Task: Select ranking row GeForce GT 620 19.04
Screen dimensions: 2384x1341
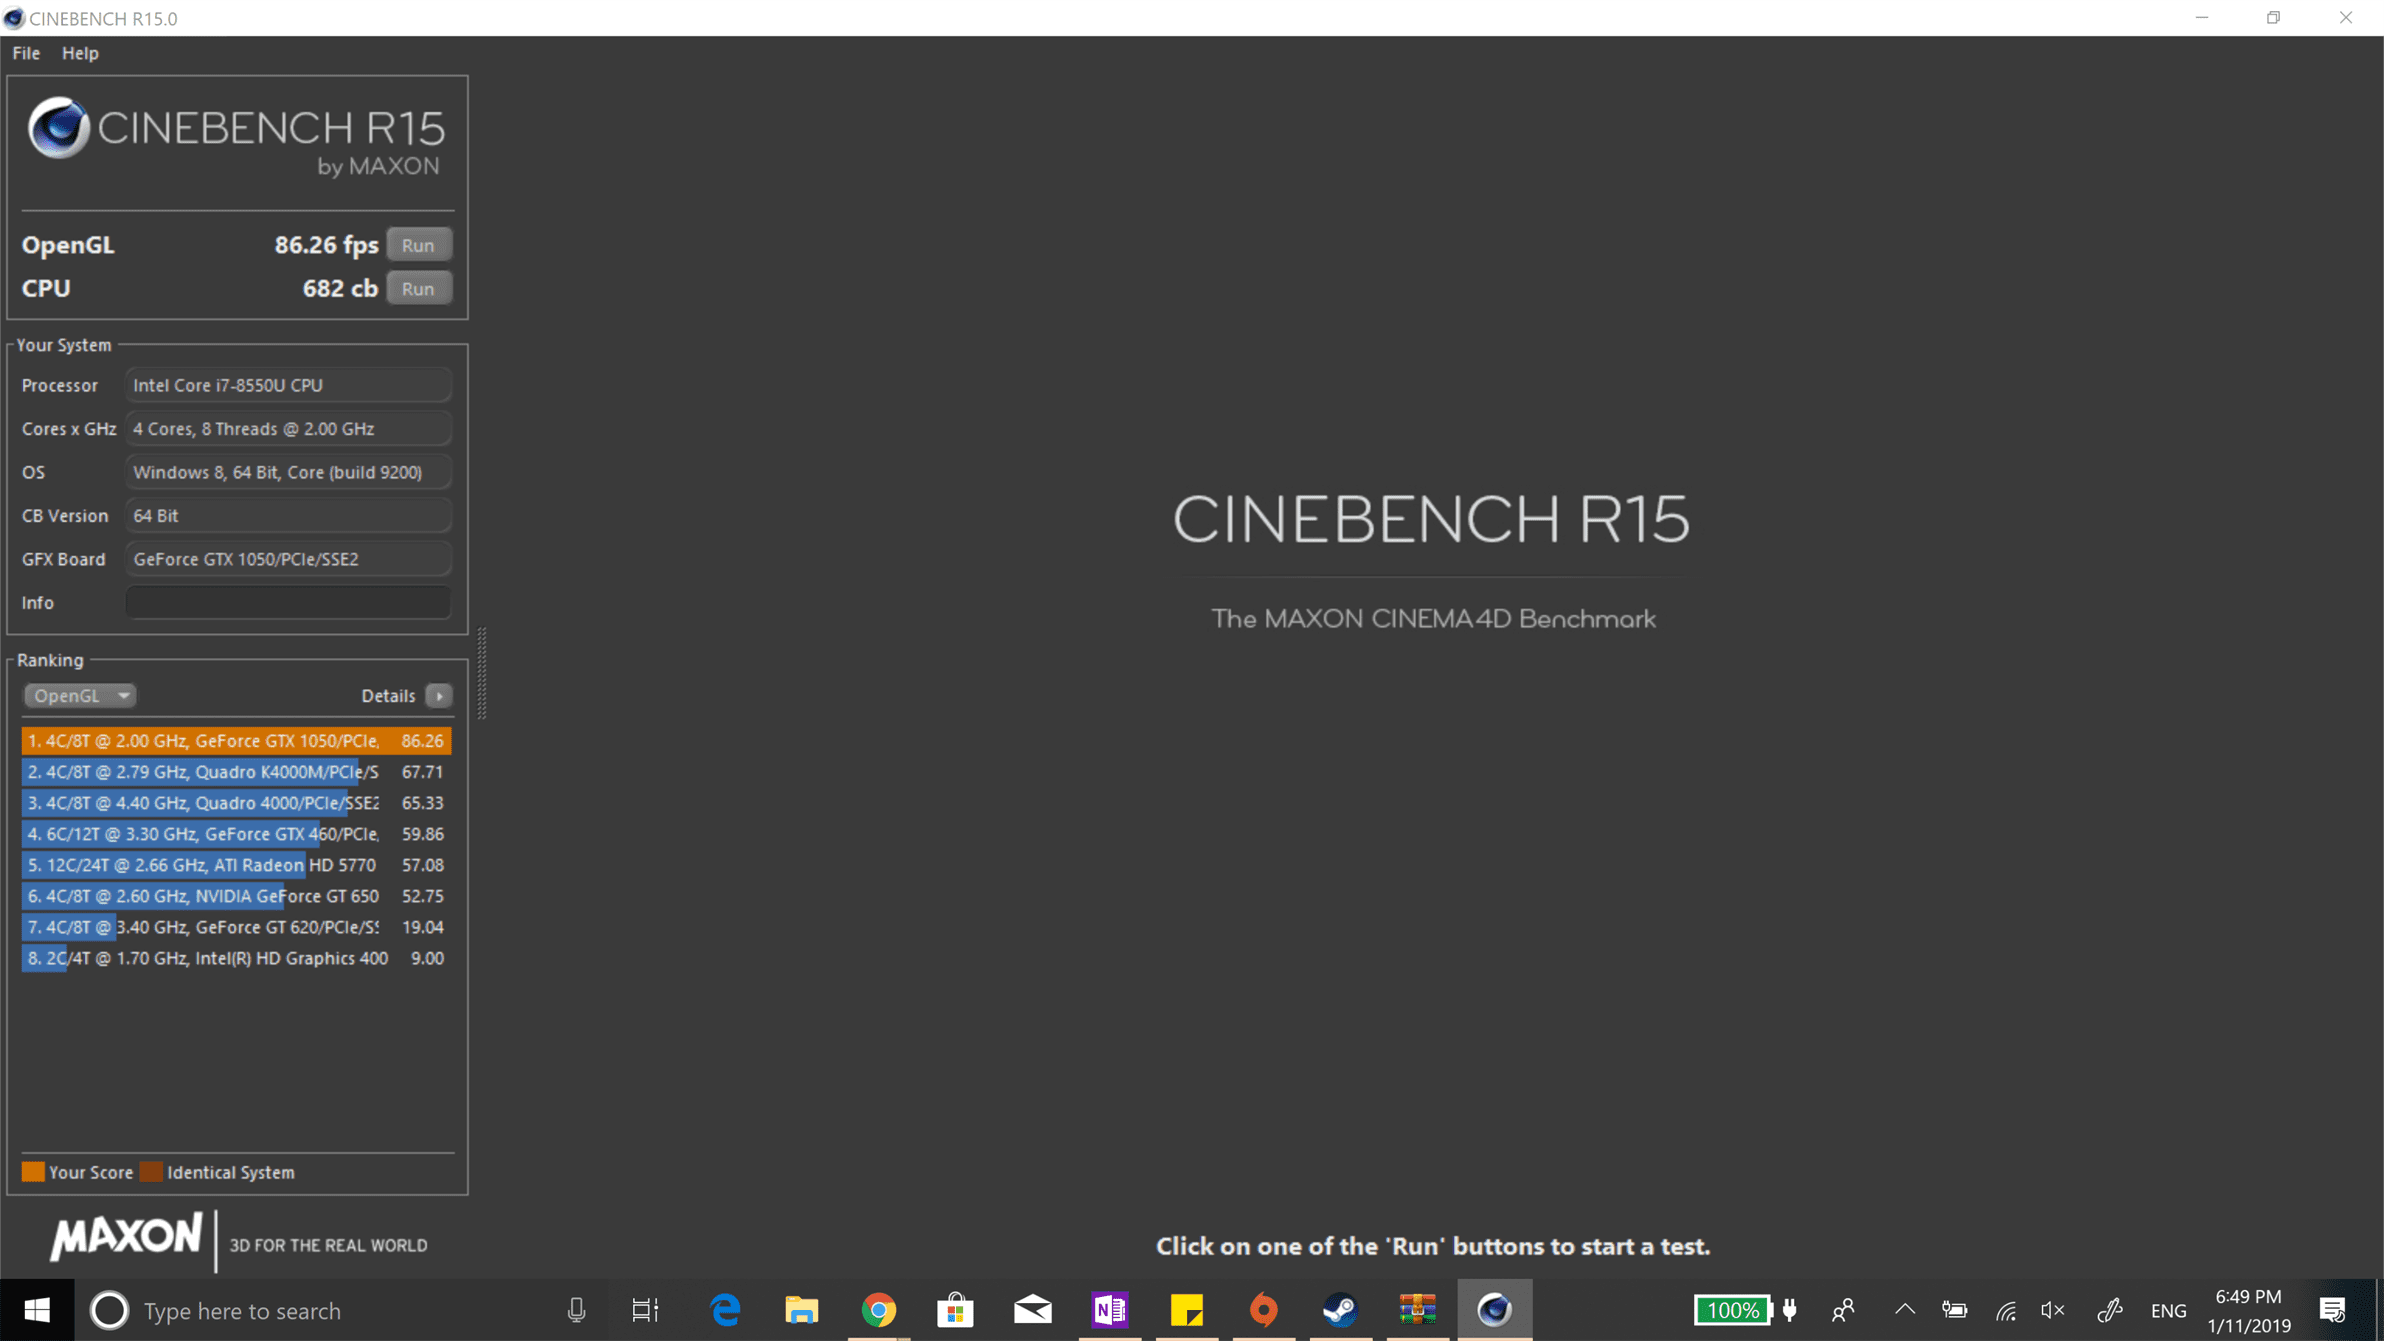Action: pos(236,927)
